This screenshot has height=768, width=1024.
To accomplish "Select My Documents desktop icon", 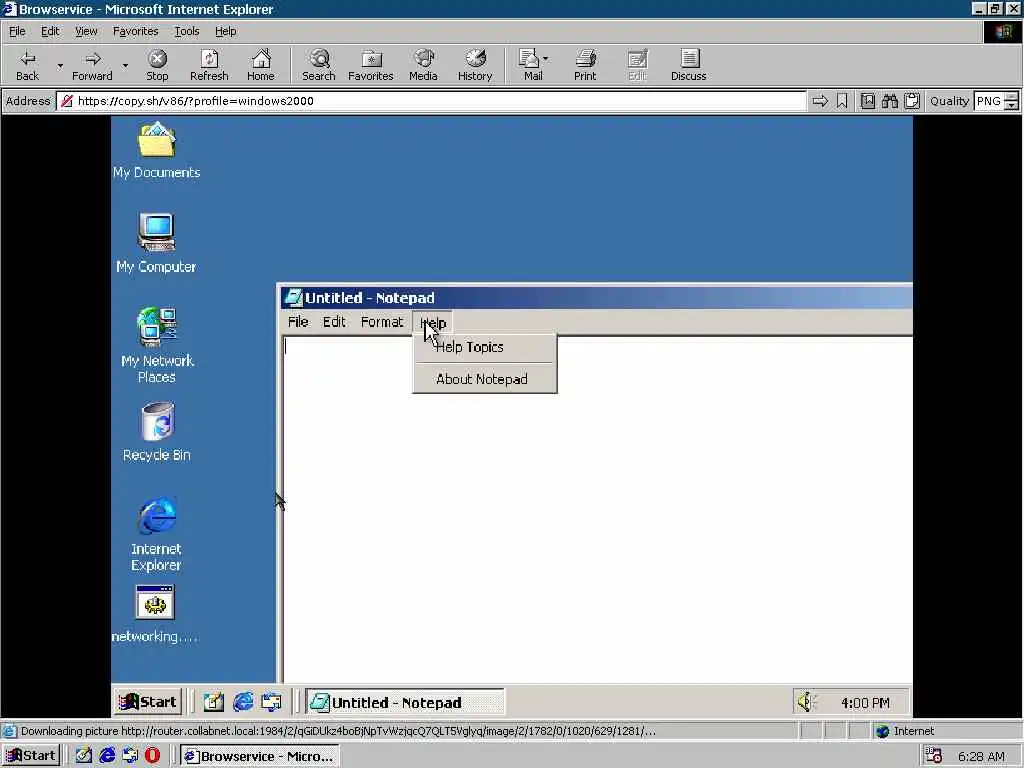I will (x=156, y=151).
